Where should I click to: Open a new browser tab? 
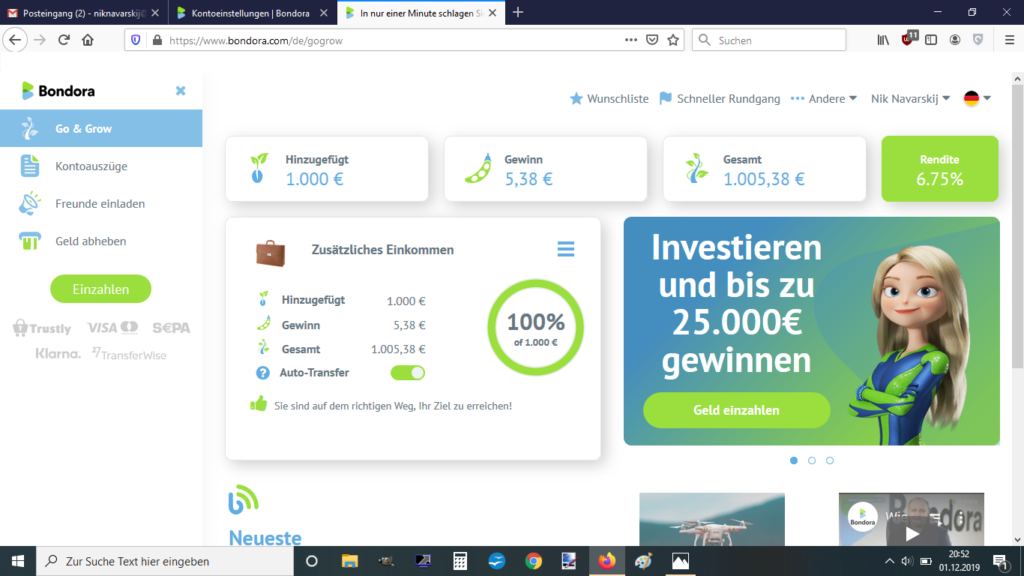tap(518, 12)
